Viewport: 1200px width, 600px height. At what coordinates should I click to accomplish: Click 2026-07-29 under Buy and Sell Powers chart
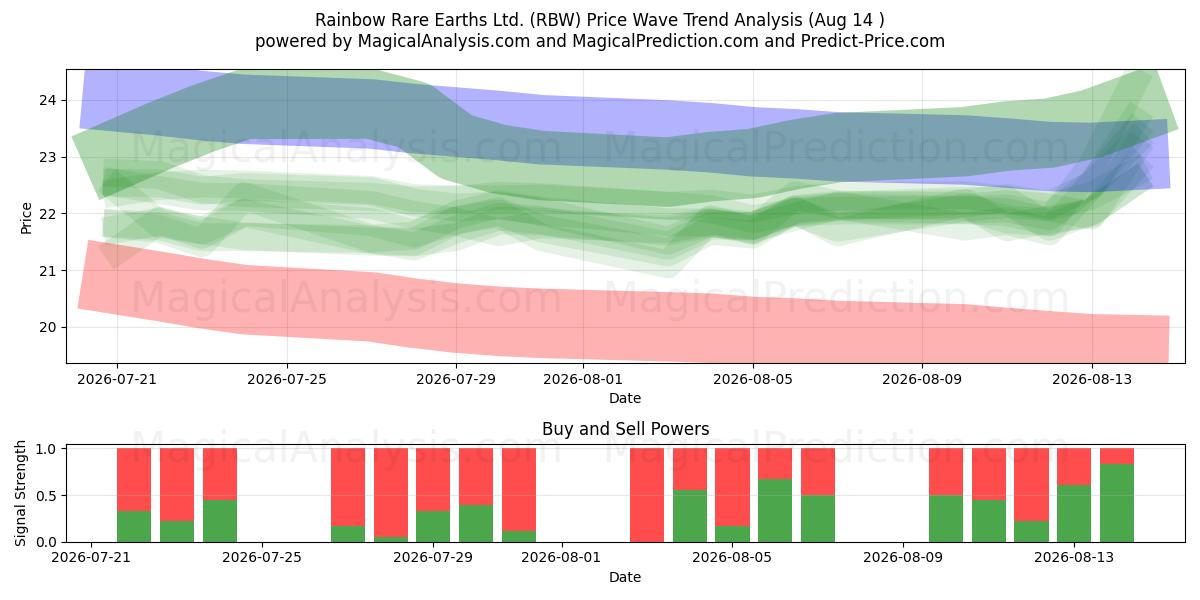434,559
